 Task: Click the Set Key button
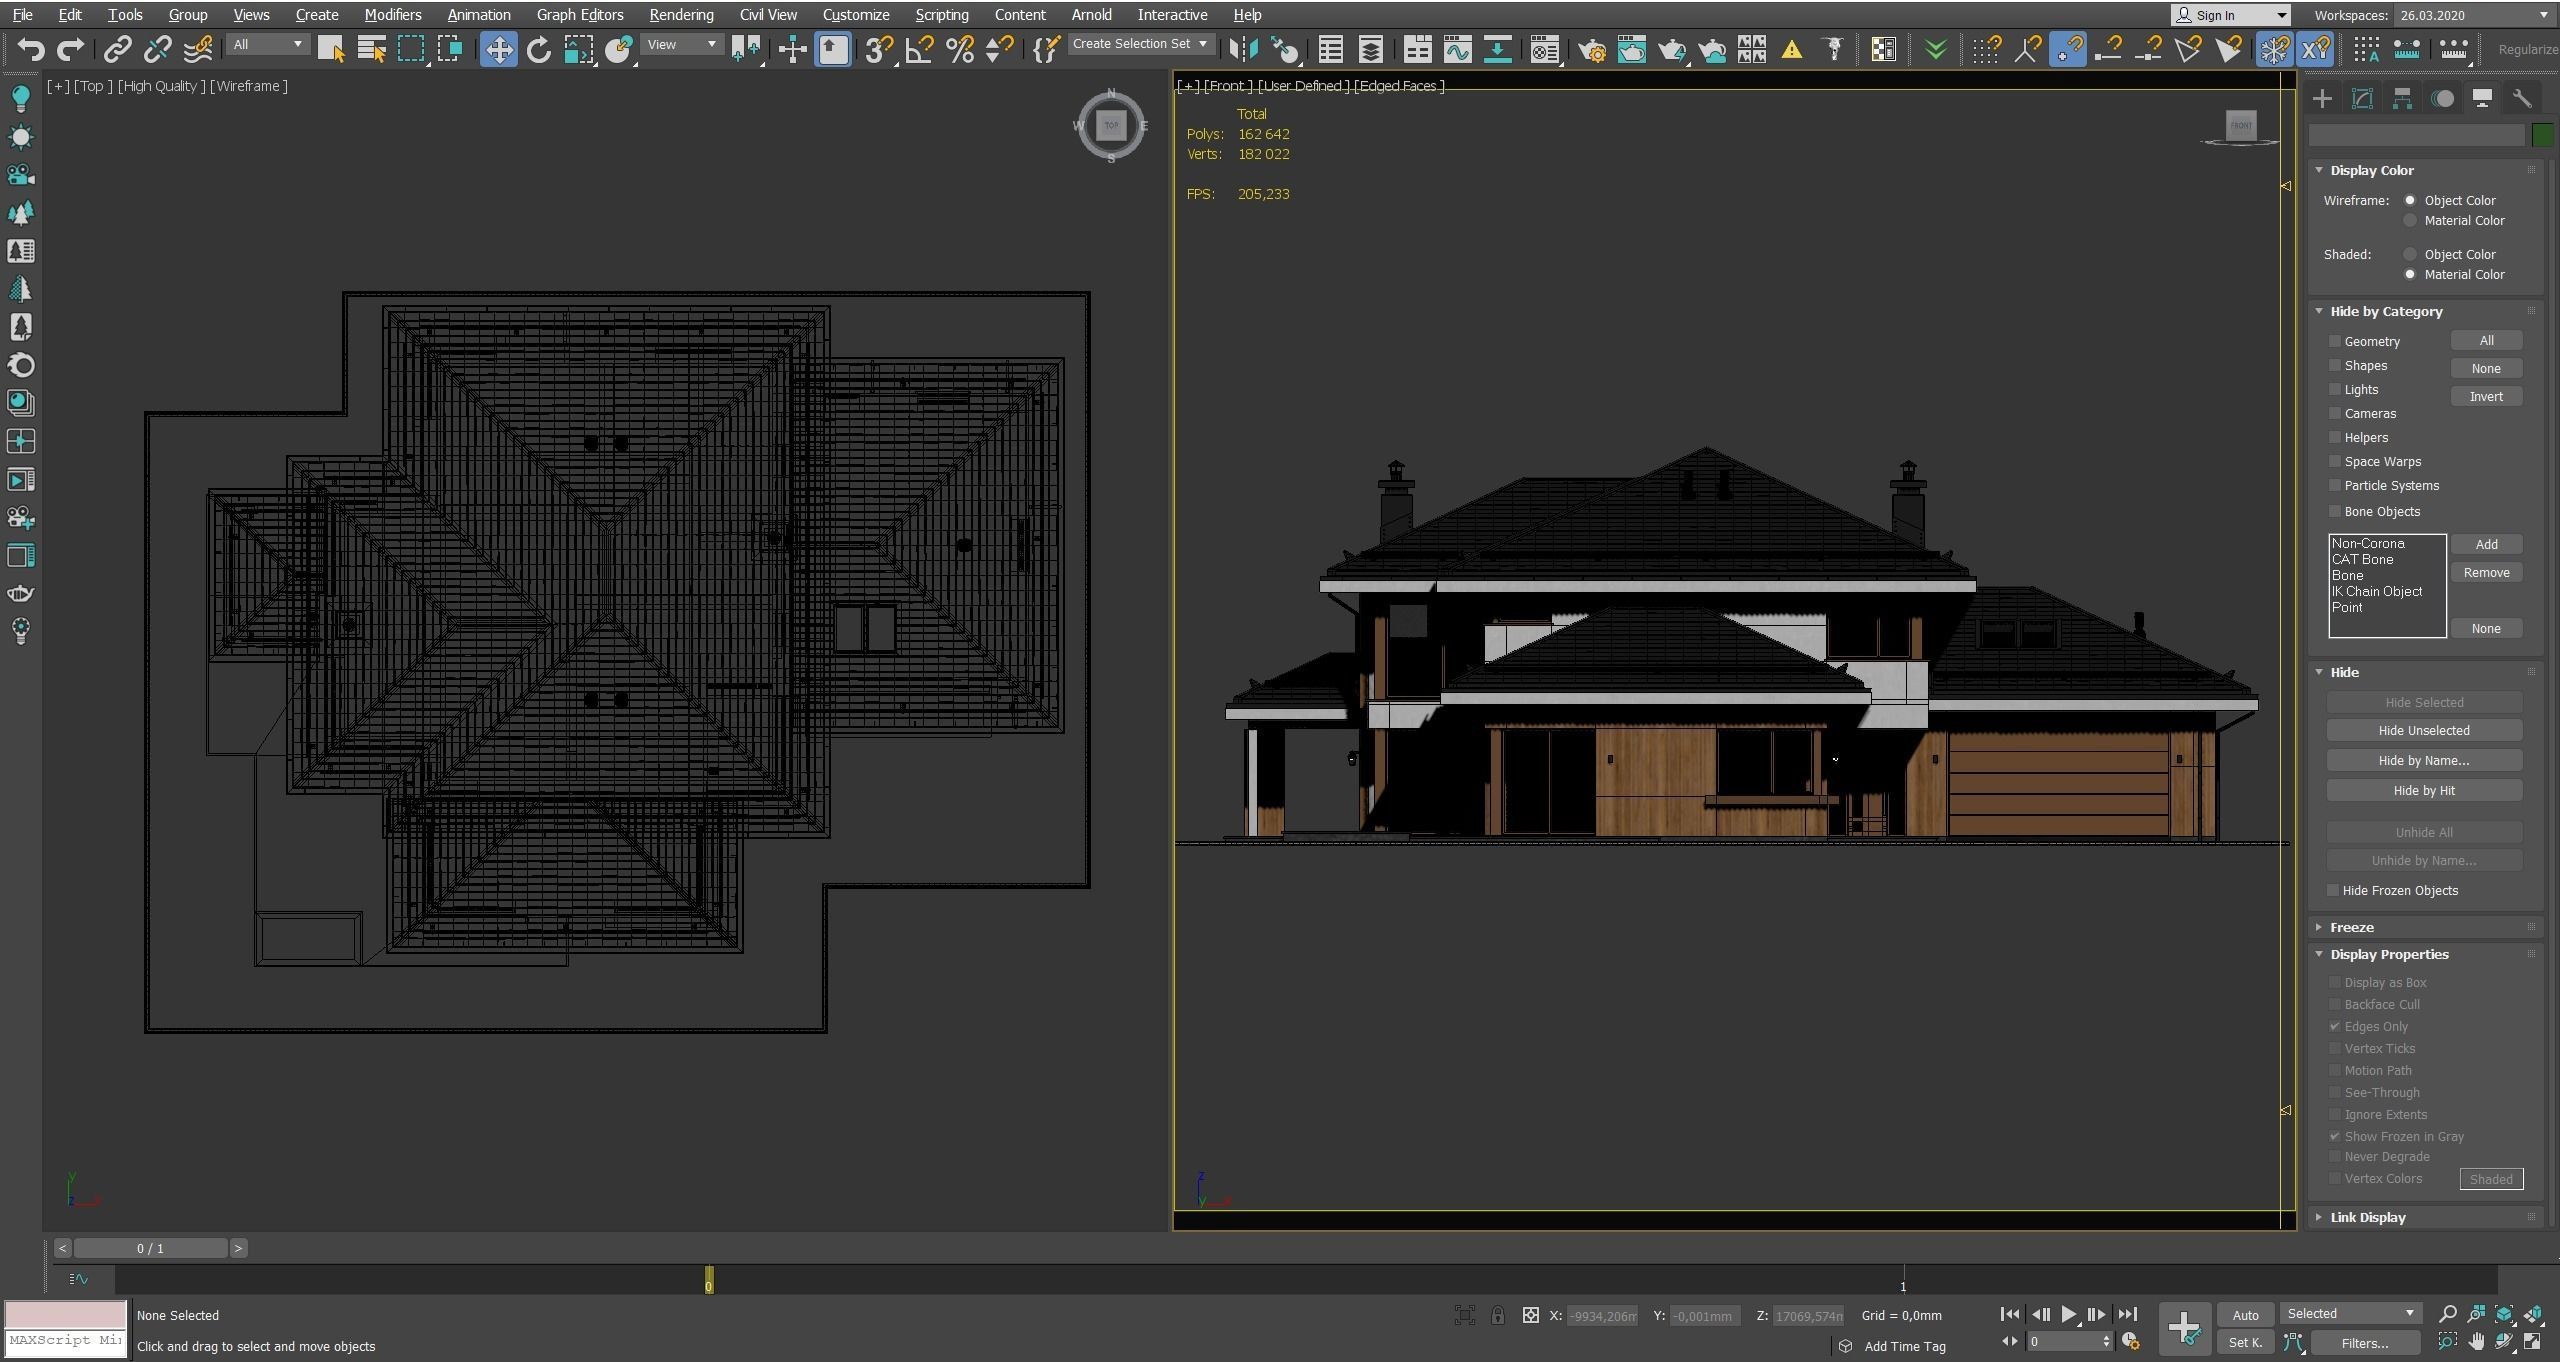[x=2245, y=1343]
